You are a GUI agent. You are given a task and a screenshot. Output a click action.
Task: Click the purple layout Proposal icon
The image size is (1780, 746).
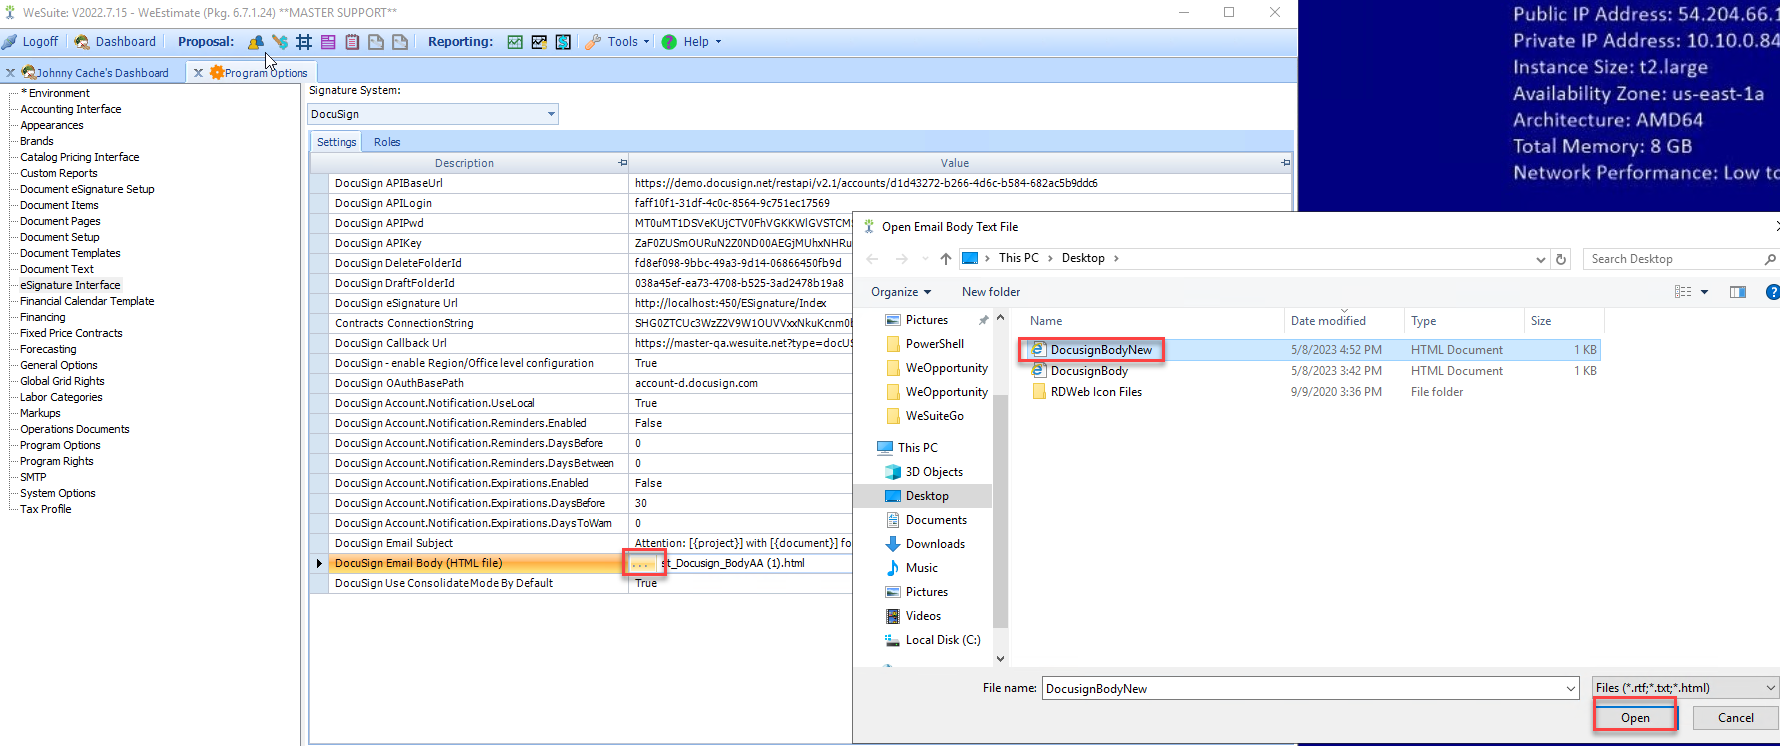point(328,42)
